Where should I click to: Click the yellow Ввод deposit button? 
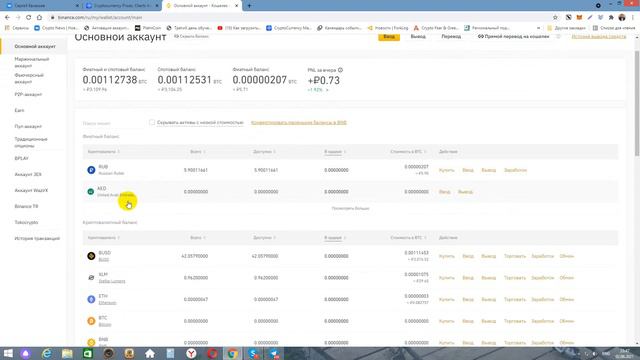[389, 37]
